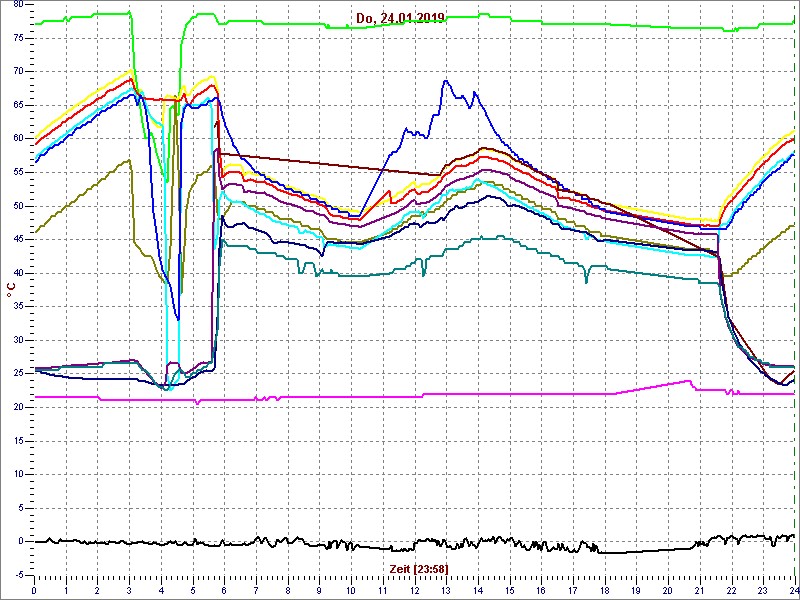The image size is (800, 600).
Task: Pick the 0 temperature label on the y-axis
Action: click(x=21, y=541)
